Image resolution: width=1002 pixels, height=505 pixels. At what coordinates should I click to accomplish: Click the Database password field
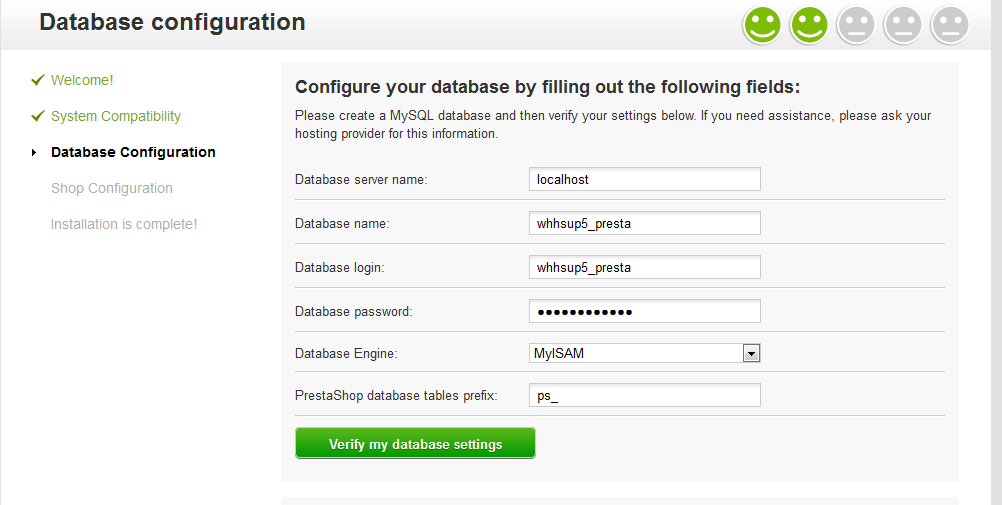click(644, 311)
